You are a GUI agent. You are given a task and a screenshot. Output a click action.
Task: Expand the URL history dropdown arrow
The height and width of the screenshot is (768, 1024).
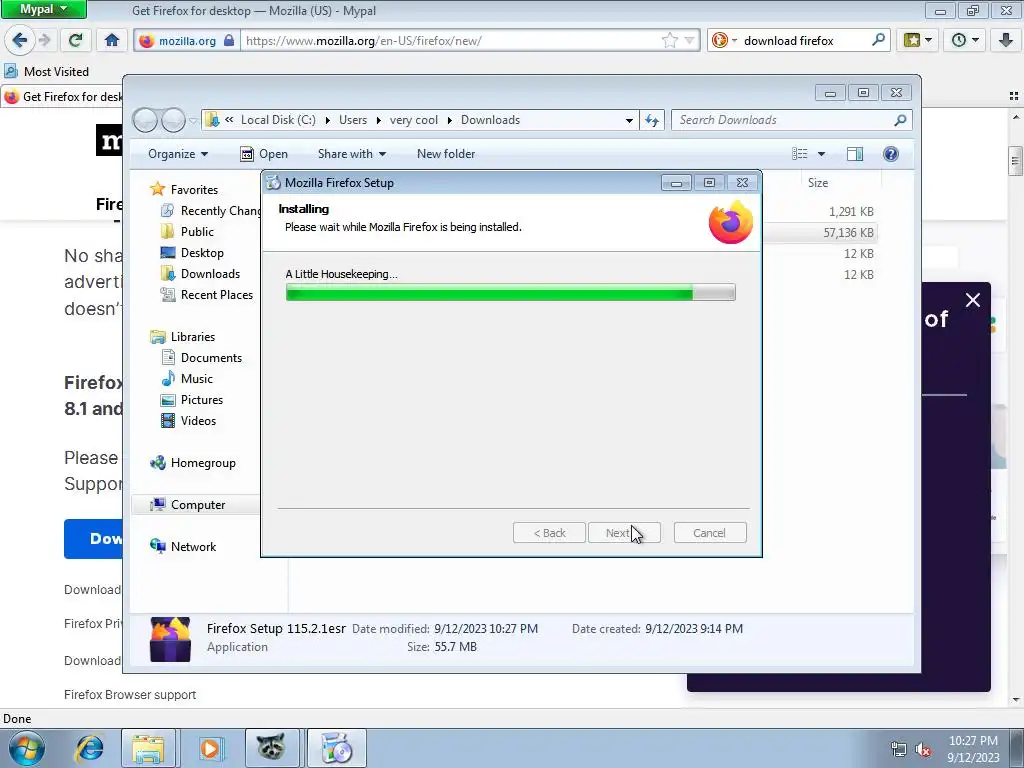pos(689,40)
